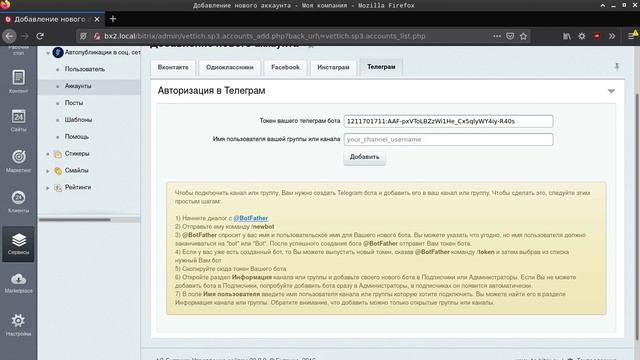Image resolution: width=640 pixels, height=360 pixels.
Task: Click Firefox back arrow button
Action: (9, 36)
